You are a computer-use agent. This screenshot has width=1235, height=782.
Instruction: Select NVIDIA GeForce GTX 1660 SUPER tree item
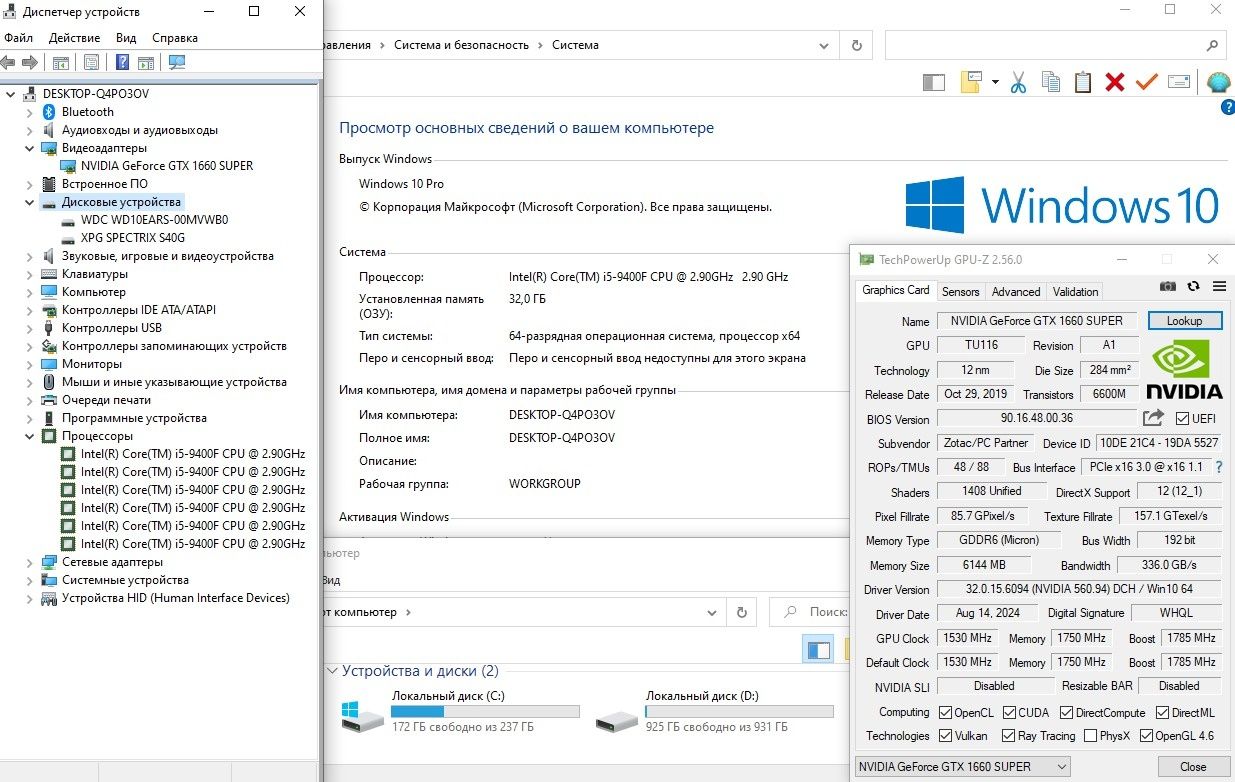point(167,166)
